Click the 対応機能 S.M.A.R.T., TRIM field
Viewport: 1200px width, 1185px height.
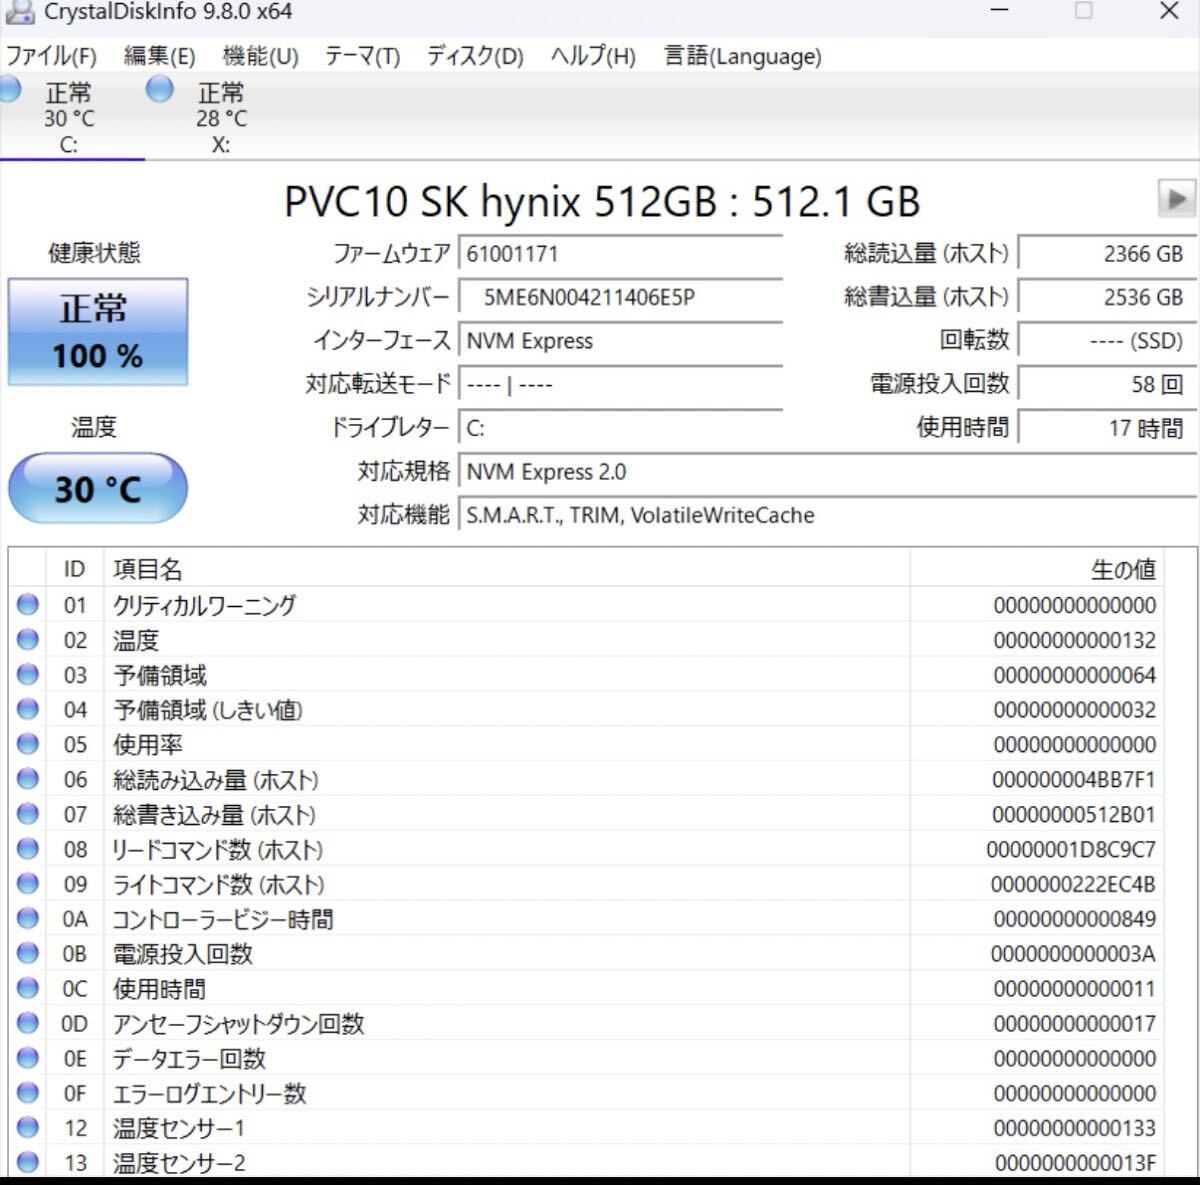pos(827,515)
